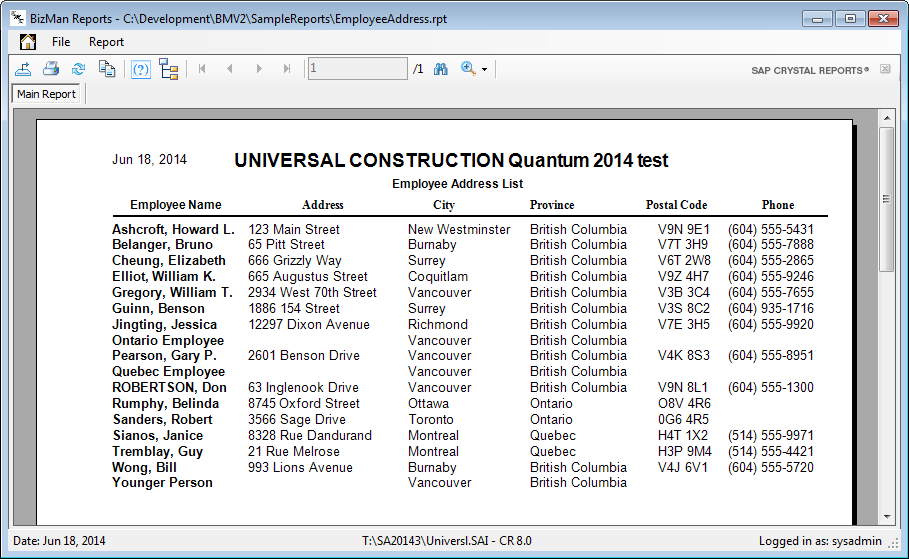Click the report title UNIVERSAL CONSTRUCTION

tap(369, 160)
